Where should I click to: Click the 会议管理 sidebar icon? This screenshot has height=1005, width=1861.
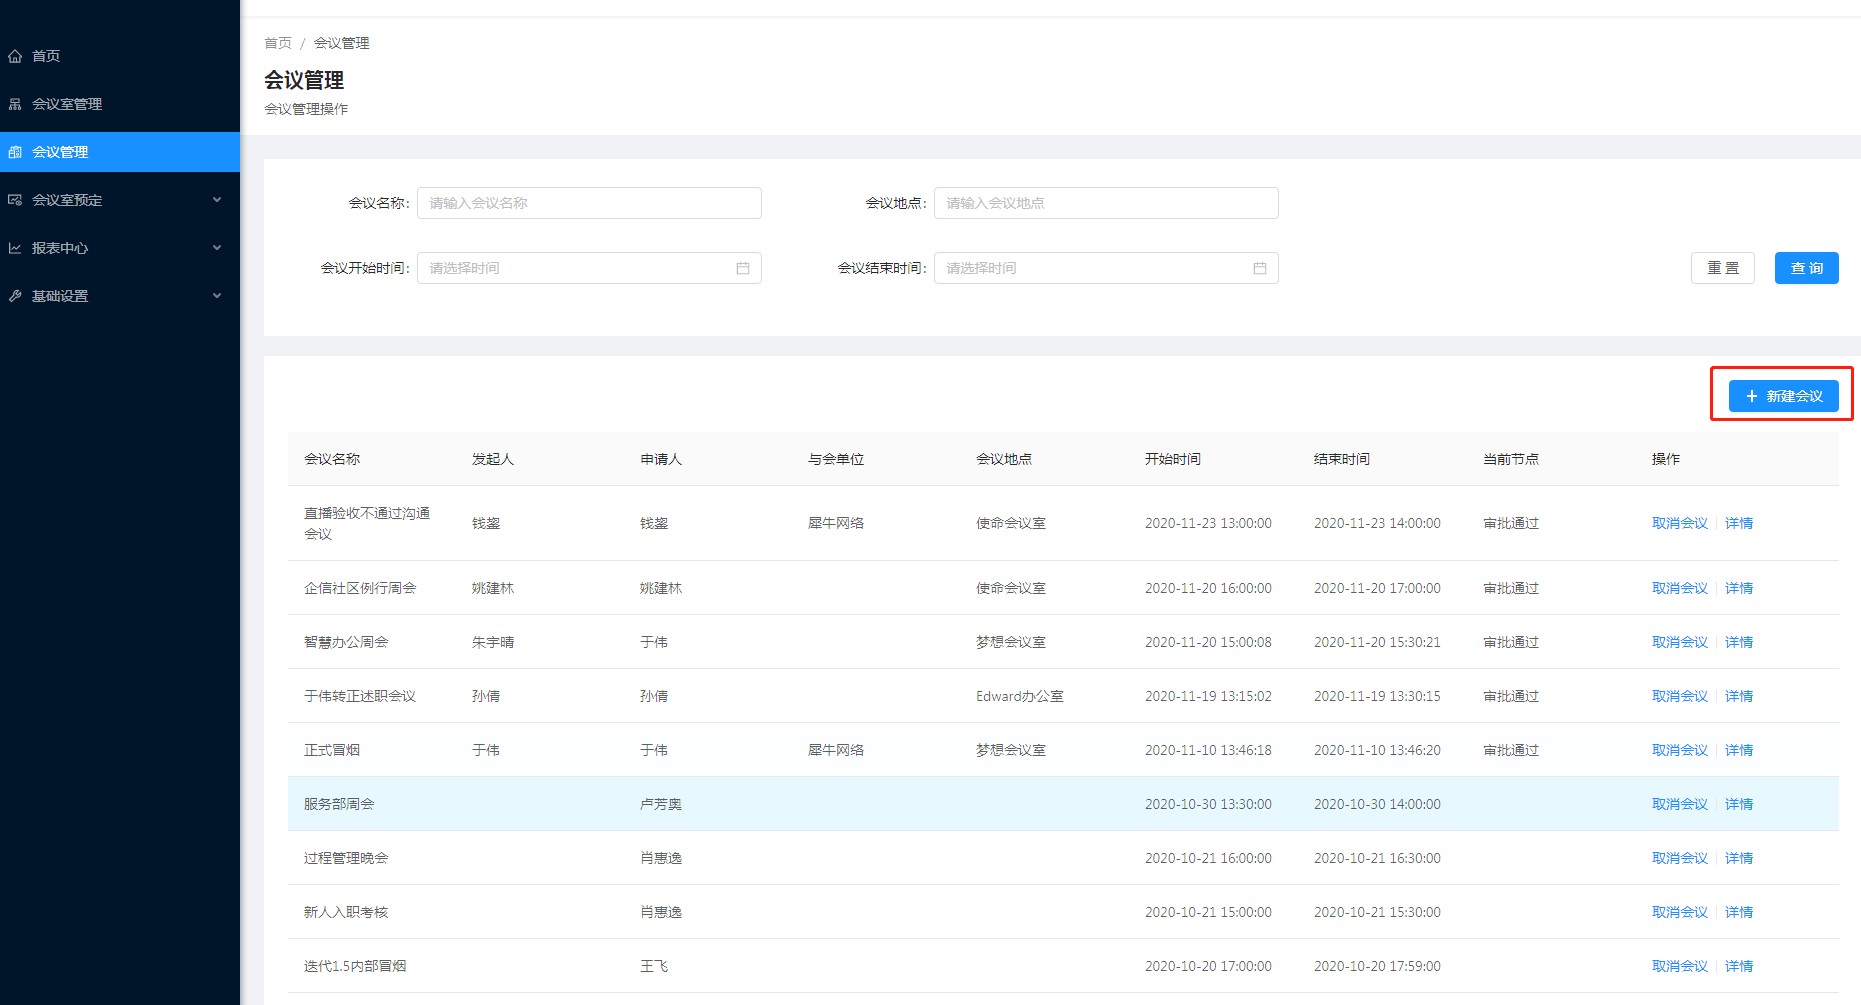[15, 152]
